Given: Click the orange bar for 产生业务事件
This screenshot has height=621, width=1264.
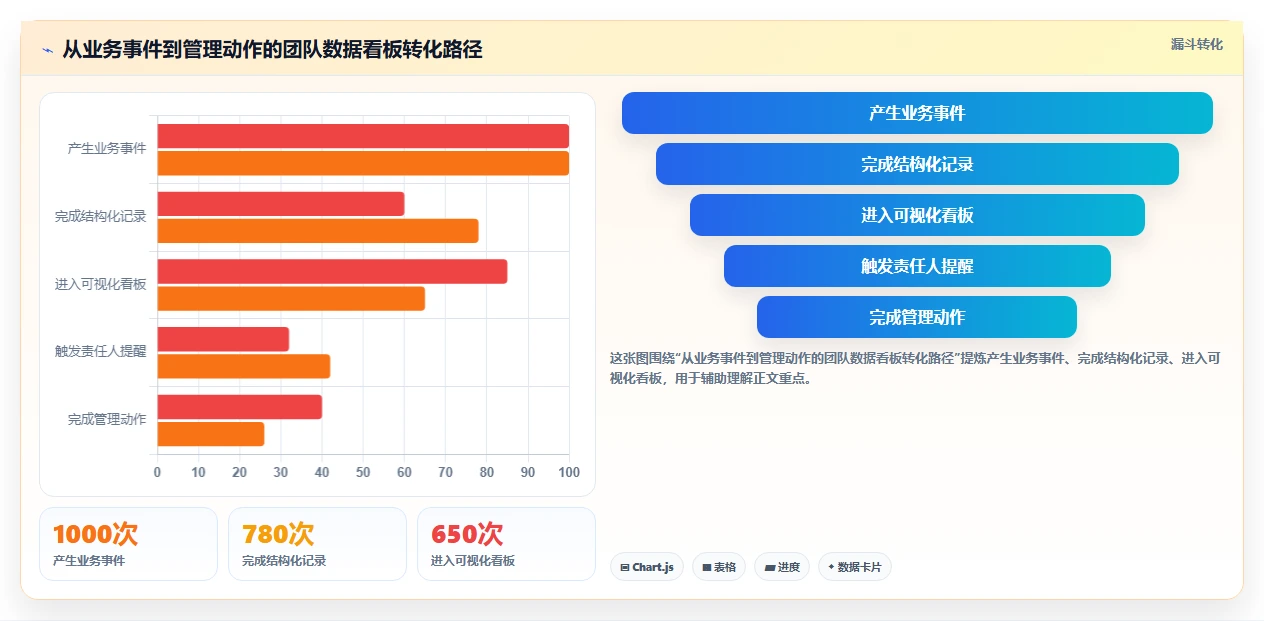Looking at the screenshot, I should click(x=363, y=163).
